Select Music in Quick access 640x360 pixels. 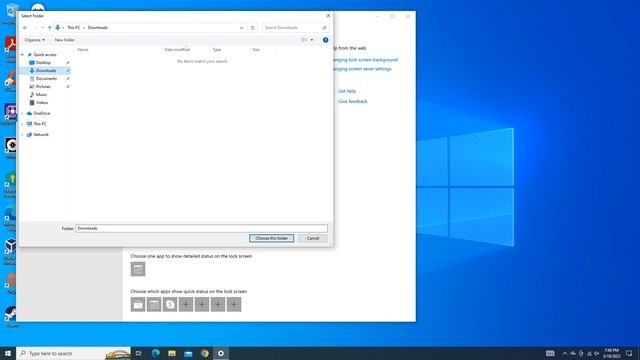coord(41,95)
